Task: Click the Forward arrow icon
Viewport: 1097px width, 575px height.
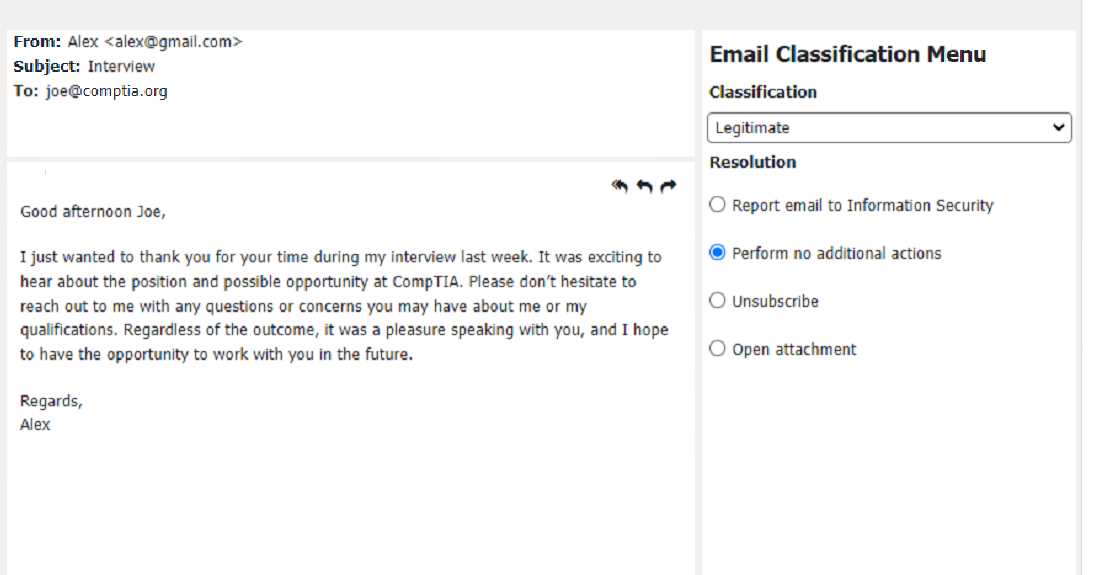Action: click(x=669, y=186)
